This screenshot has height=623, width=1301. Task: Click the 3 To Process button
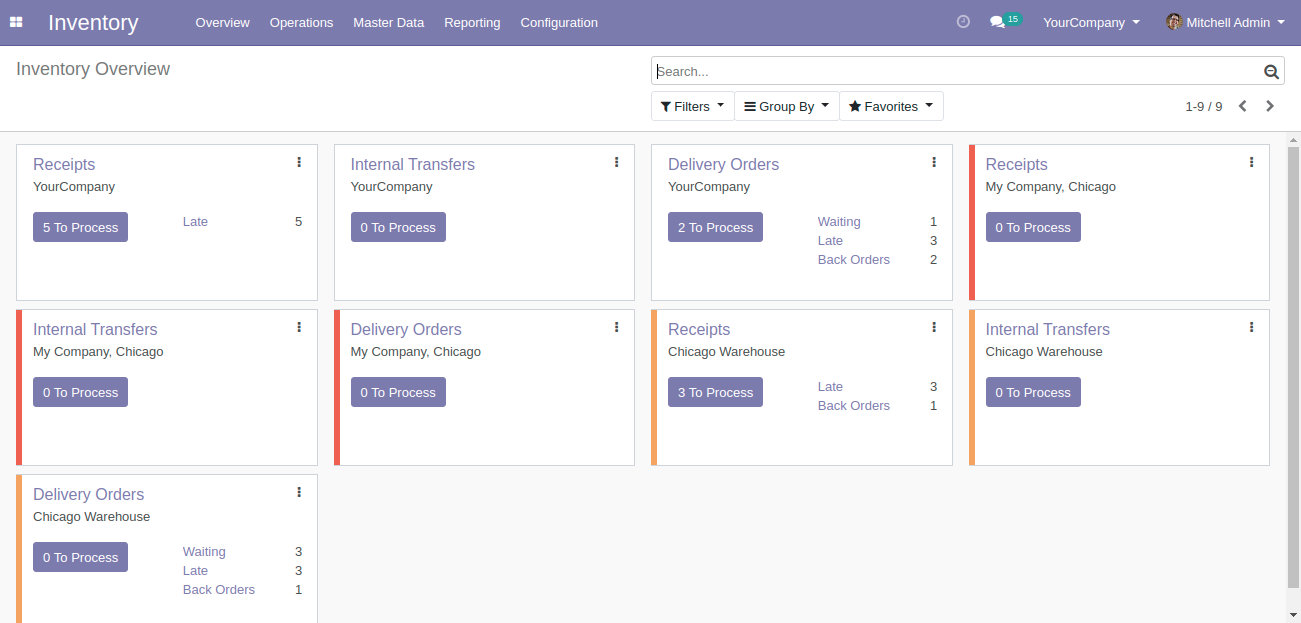715,392
